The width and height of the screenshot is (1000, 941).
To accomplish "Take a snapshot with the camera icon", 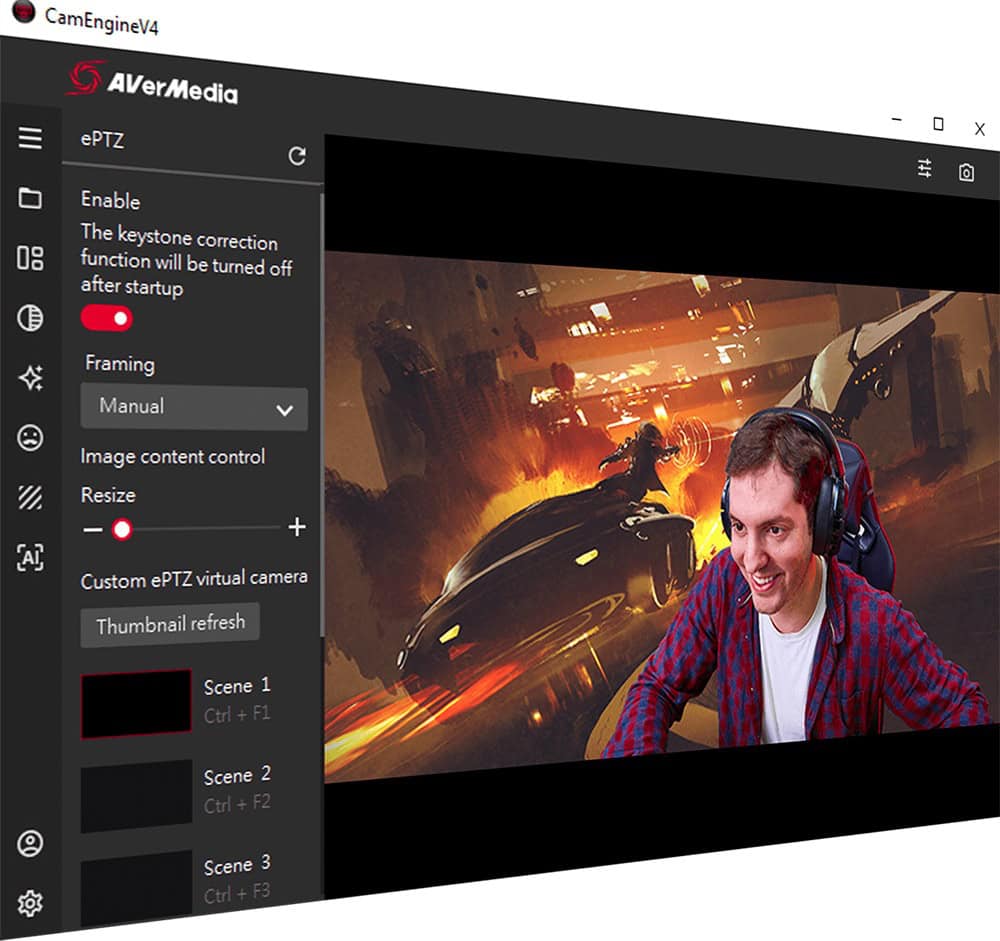I will coord(966,172).
